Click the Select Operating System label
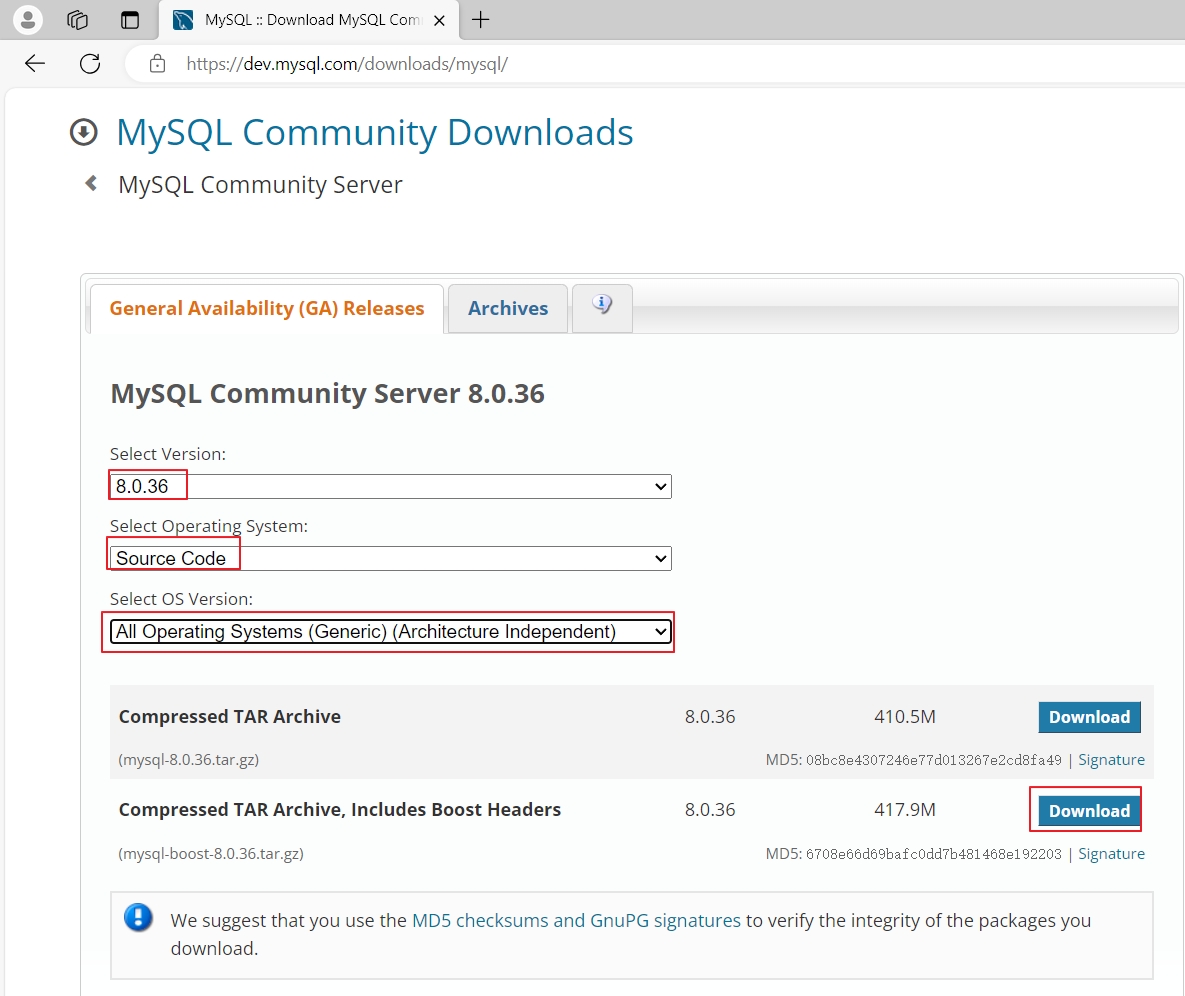 [209, 526]
